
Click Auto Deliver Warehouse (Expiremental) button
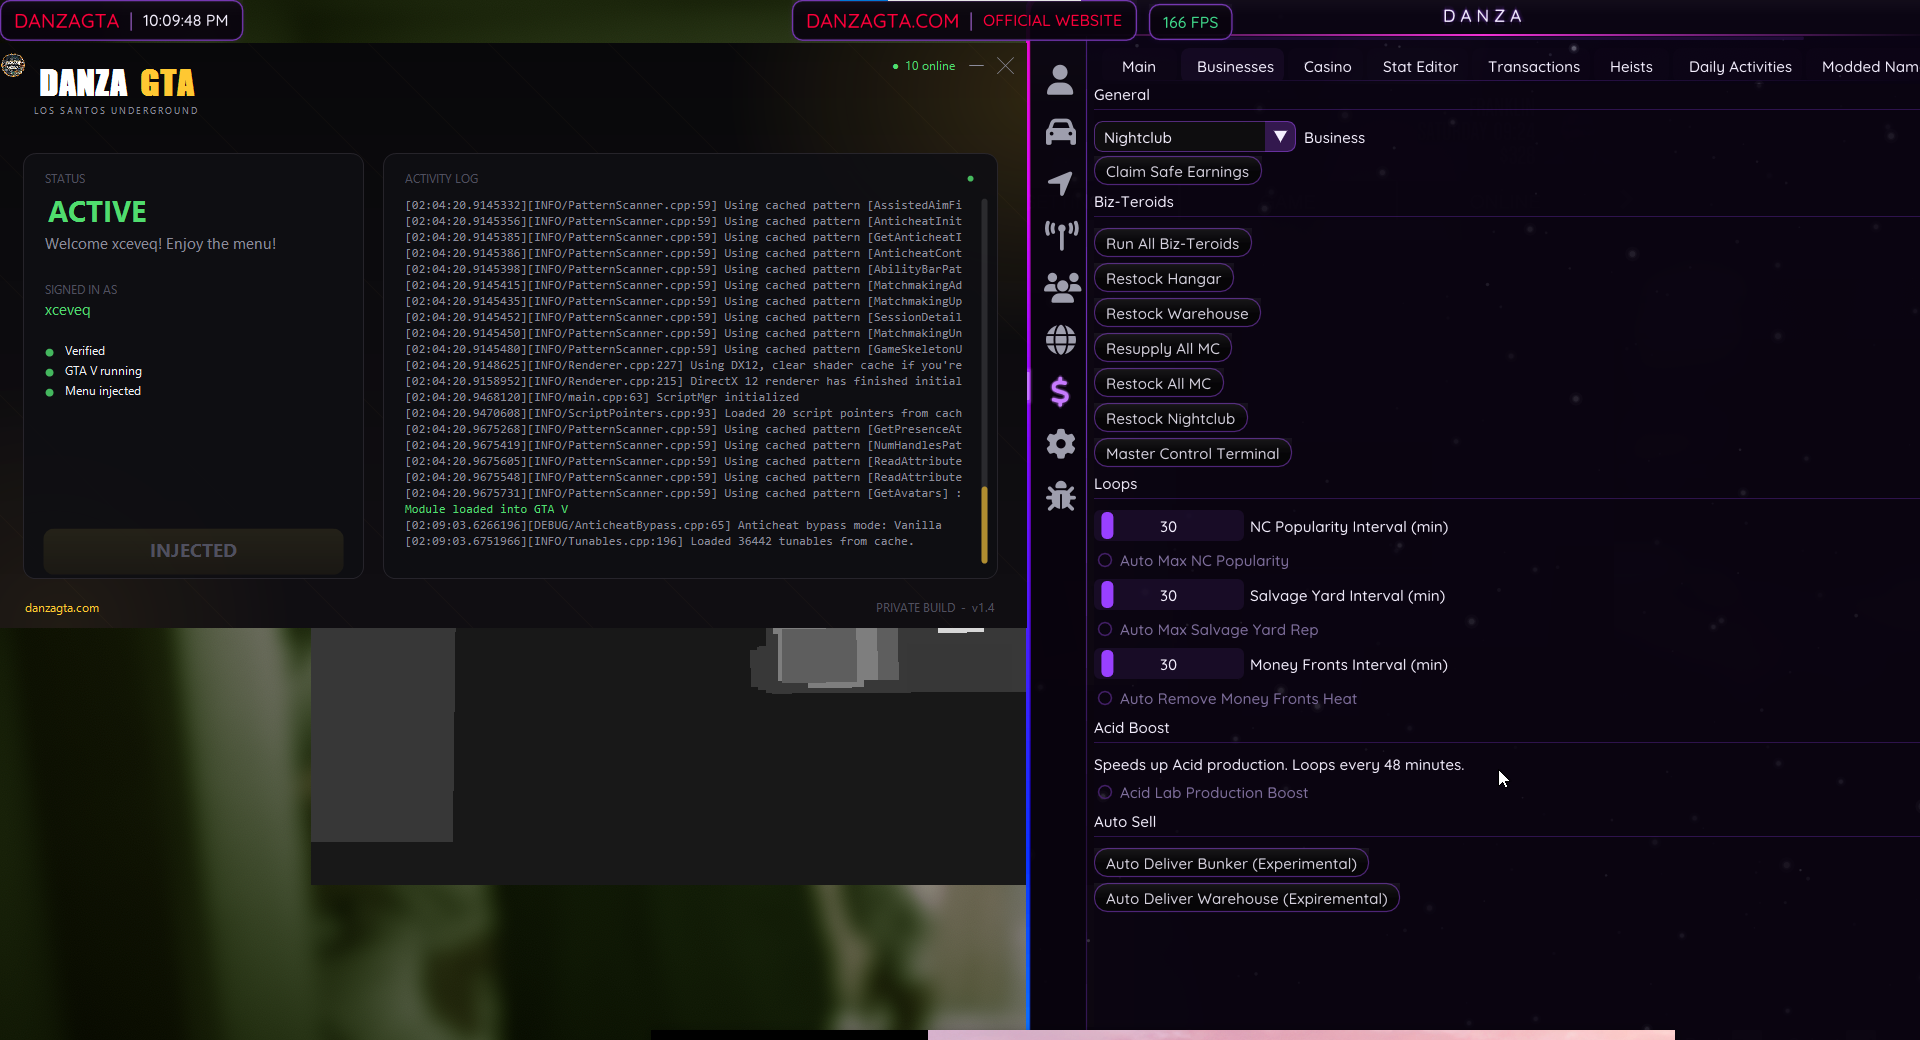(x=1246, y=899)
